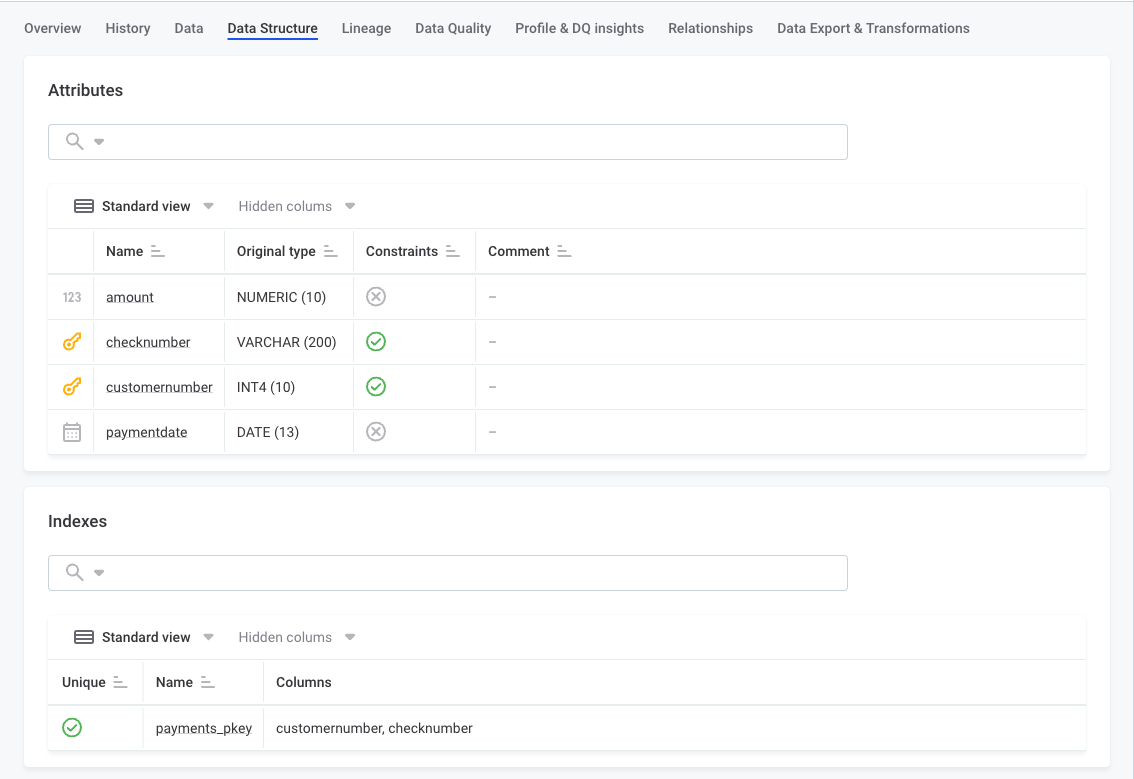Open Data Export & Transformations tab
The image size is (1134, 779).
[x=874, y=28]
